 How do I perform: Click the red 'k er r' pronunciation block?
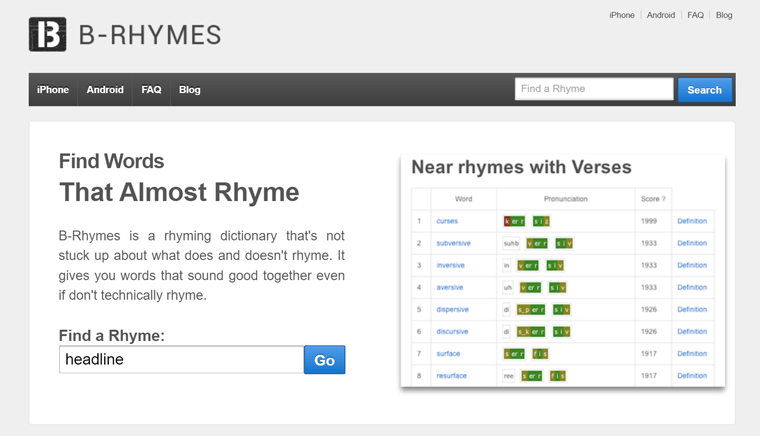point(514,221)
